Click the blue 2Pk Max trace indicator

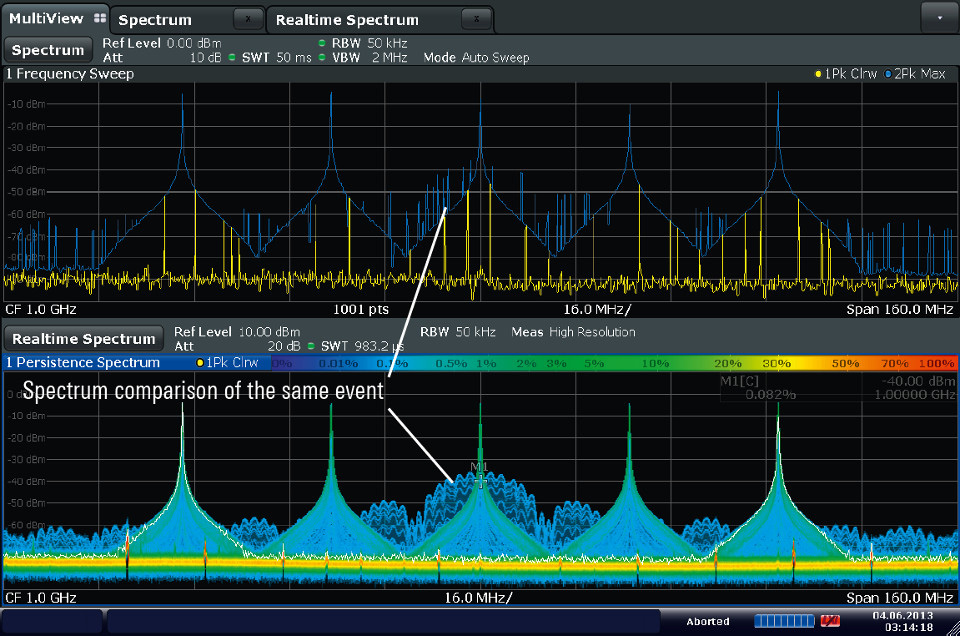(x=888, y=74)
